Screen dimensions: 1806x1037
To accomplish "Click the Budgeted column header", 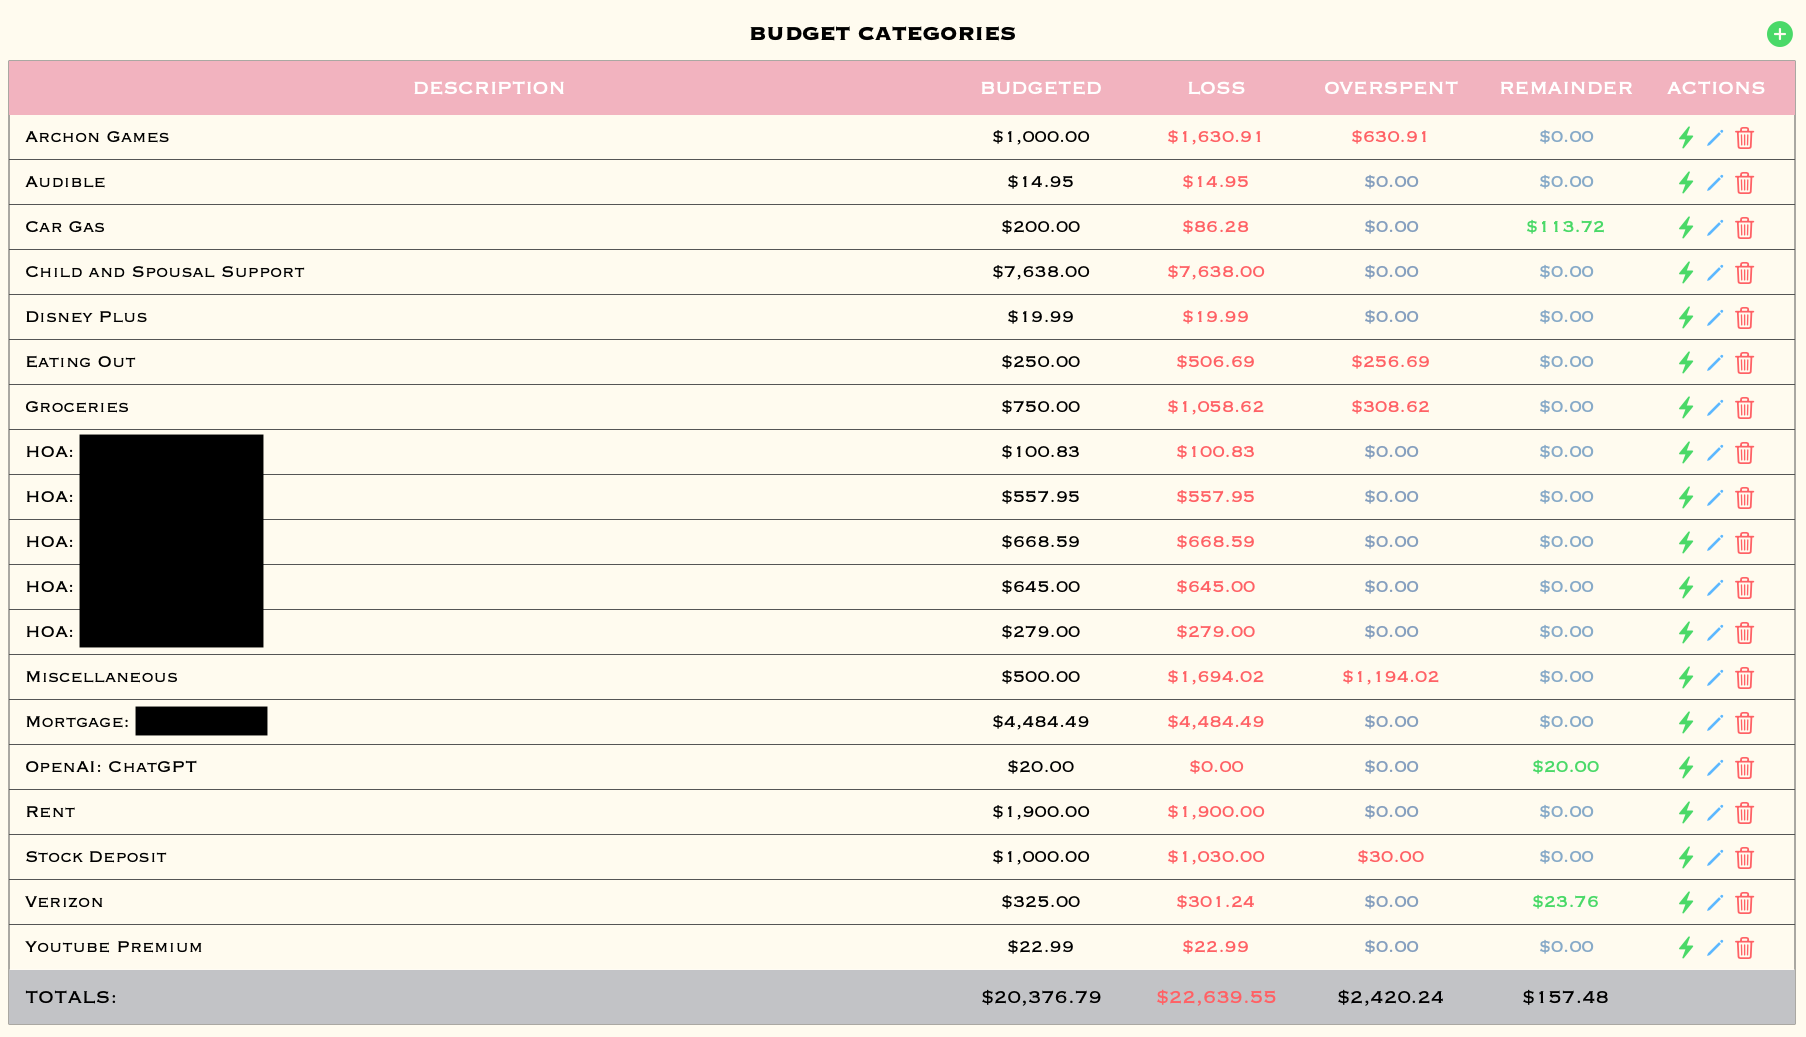I will click(x=1040, y=88).
